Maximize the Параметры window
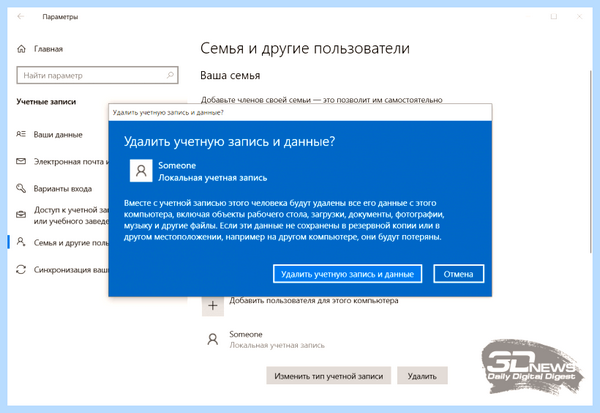 pos(553,16)
